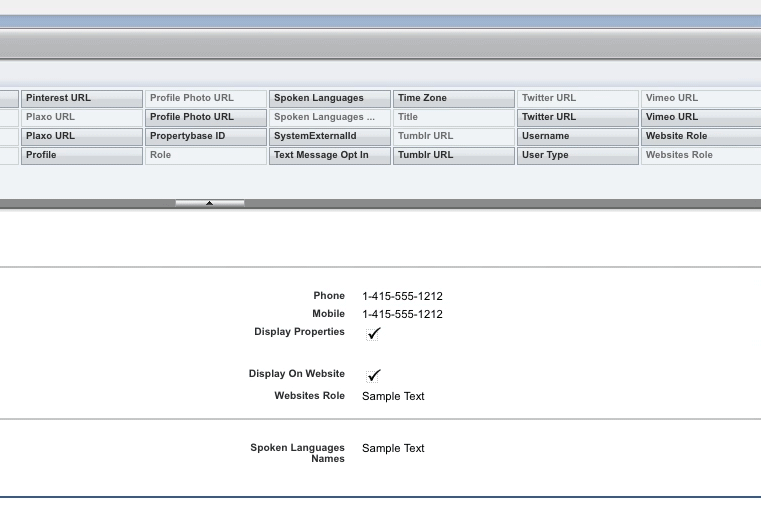The height and width of the screenshot is (517, 761).
Task: Toggle the Display On Website checkbox
Action: click(x=373, y=376)
